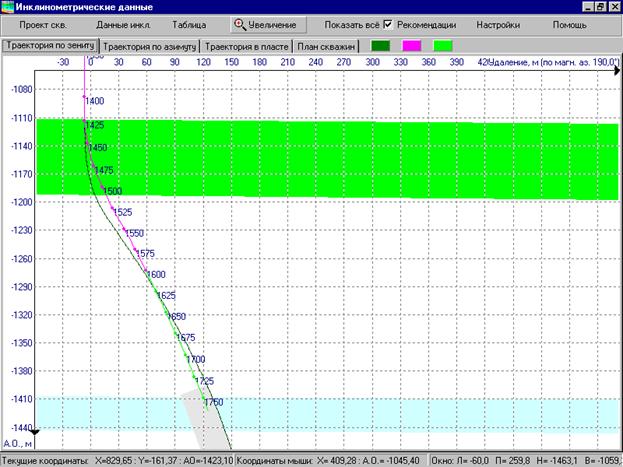The height and width of the screenshot is (467, 623).
Task: Open the Данные инкл. menu
Action: pyautogui.click(x=124, y=25)
